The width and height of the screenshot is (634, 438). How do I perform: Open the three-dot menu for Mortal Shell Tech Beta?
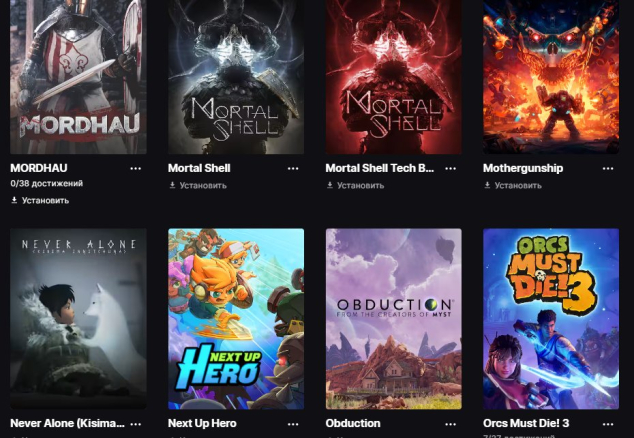coord(450,168)
